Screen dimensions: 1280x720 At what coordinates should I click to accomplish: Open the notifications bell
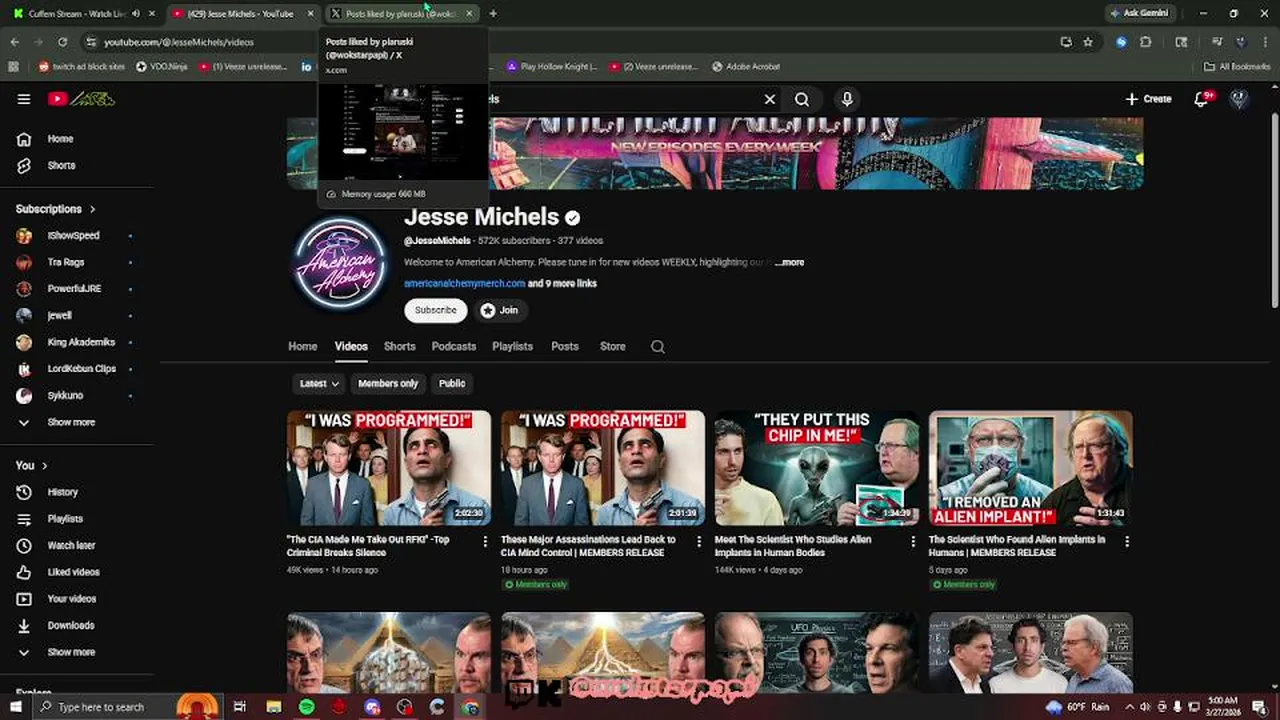coord(1202,99)
